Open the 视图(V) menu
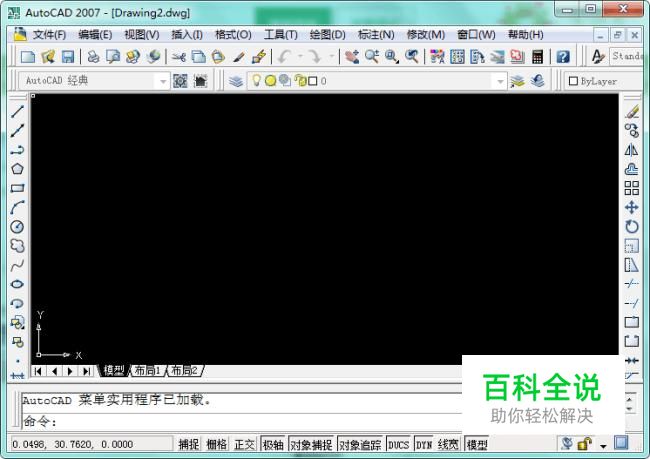 coord(142,35)
